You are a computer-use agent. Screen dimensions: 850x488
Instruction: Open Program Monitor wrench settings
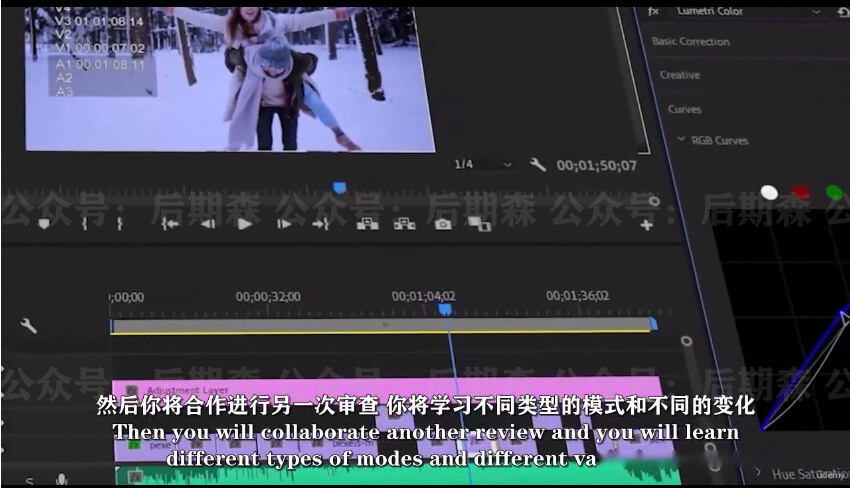click(x=537, y=164)
